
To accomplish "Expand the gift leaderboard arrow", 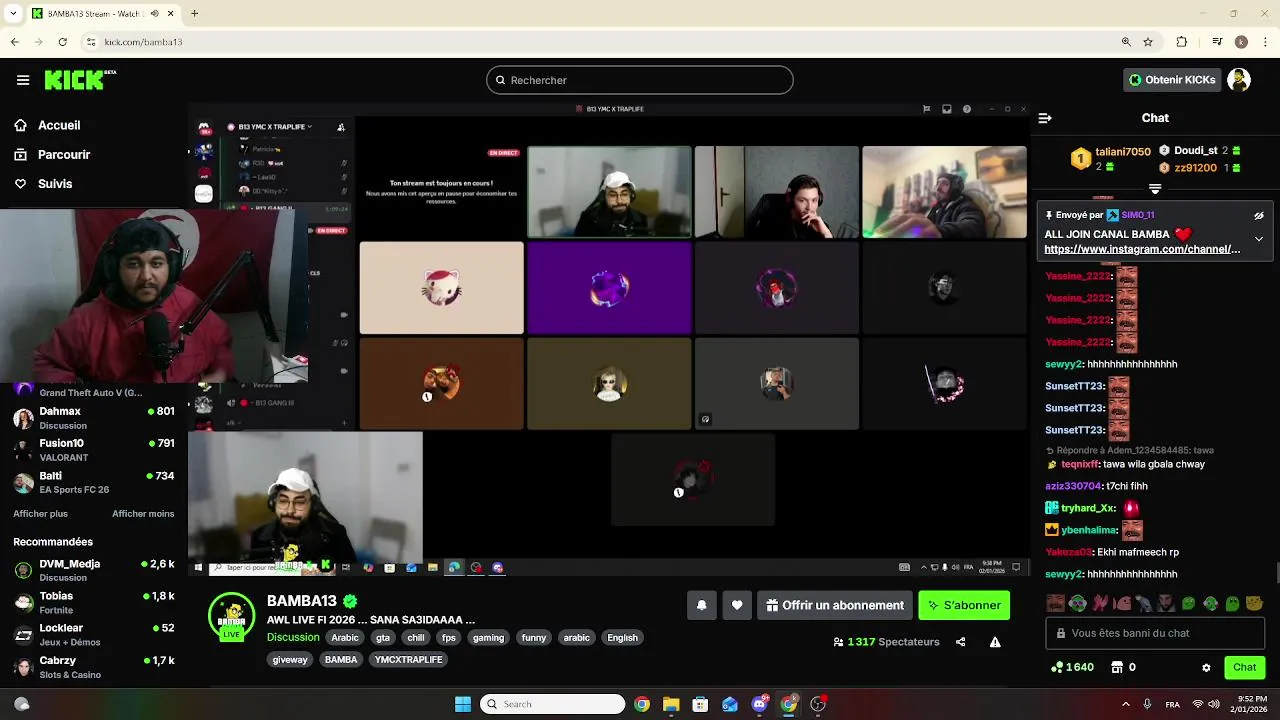I will 1155,188.
